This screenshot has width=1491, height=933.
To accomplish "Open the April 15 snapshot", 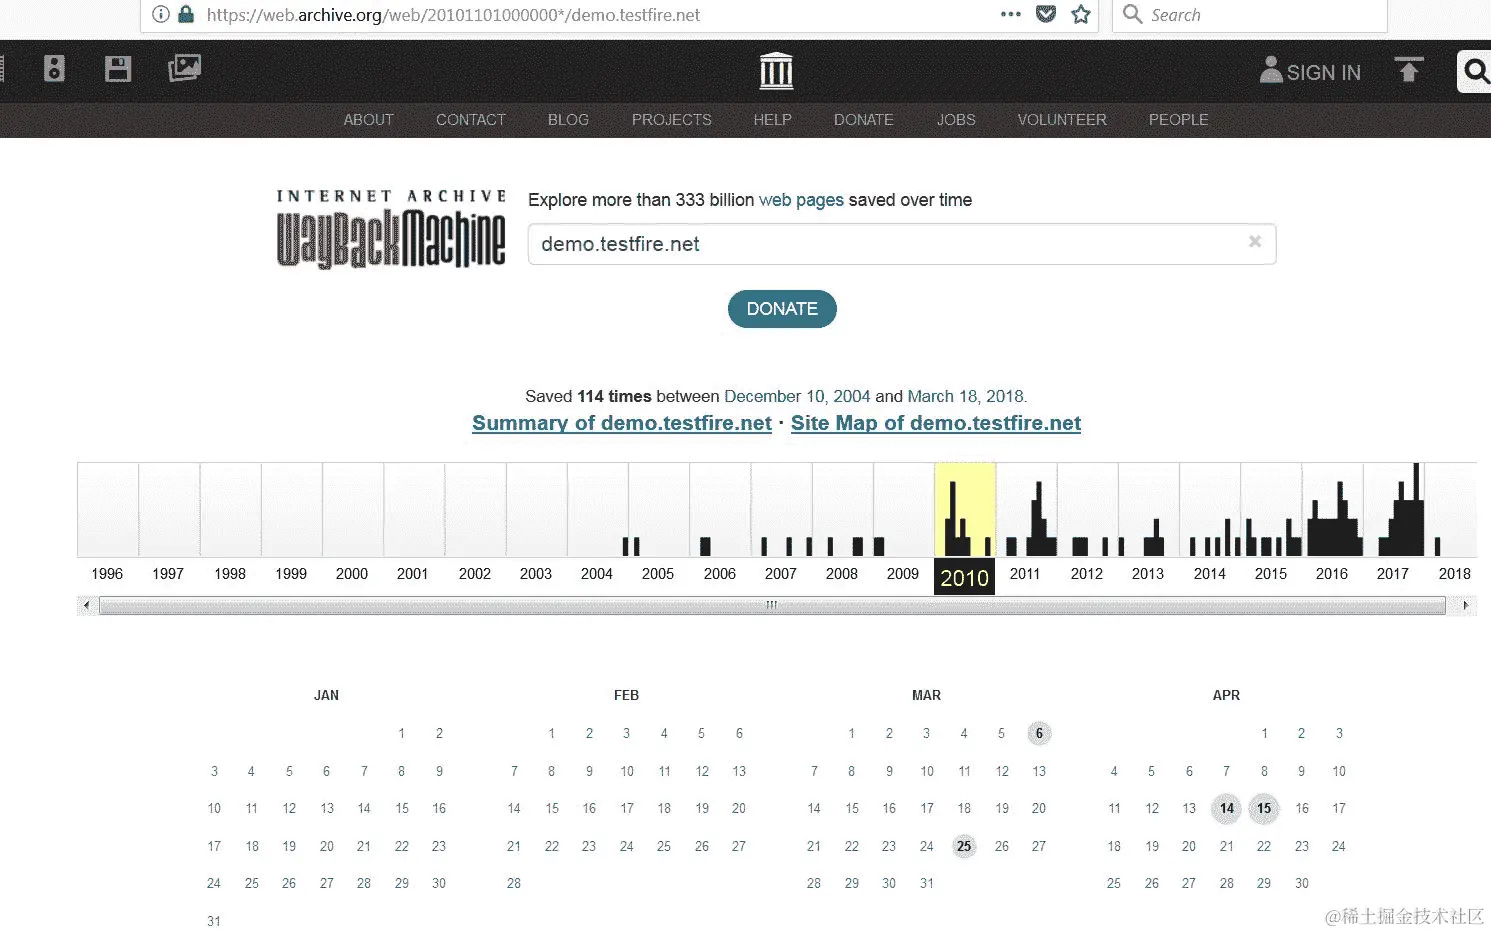I will [1264, 808].
